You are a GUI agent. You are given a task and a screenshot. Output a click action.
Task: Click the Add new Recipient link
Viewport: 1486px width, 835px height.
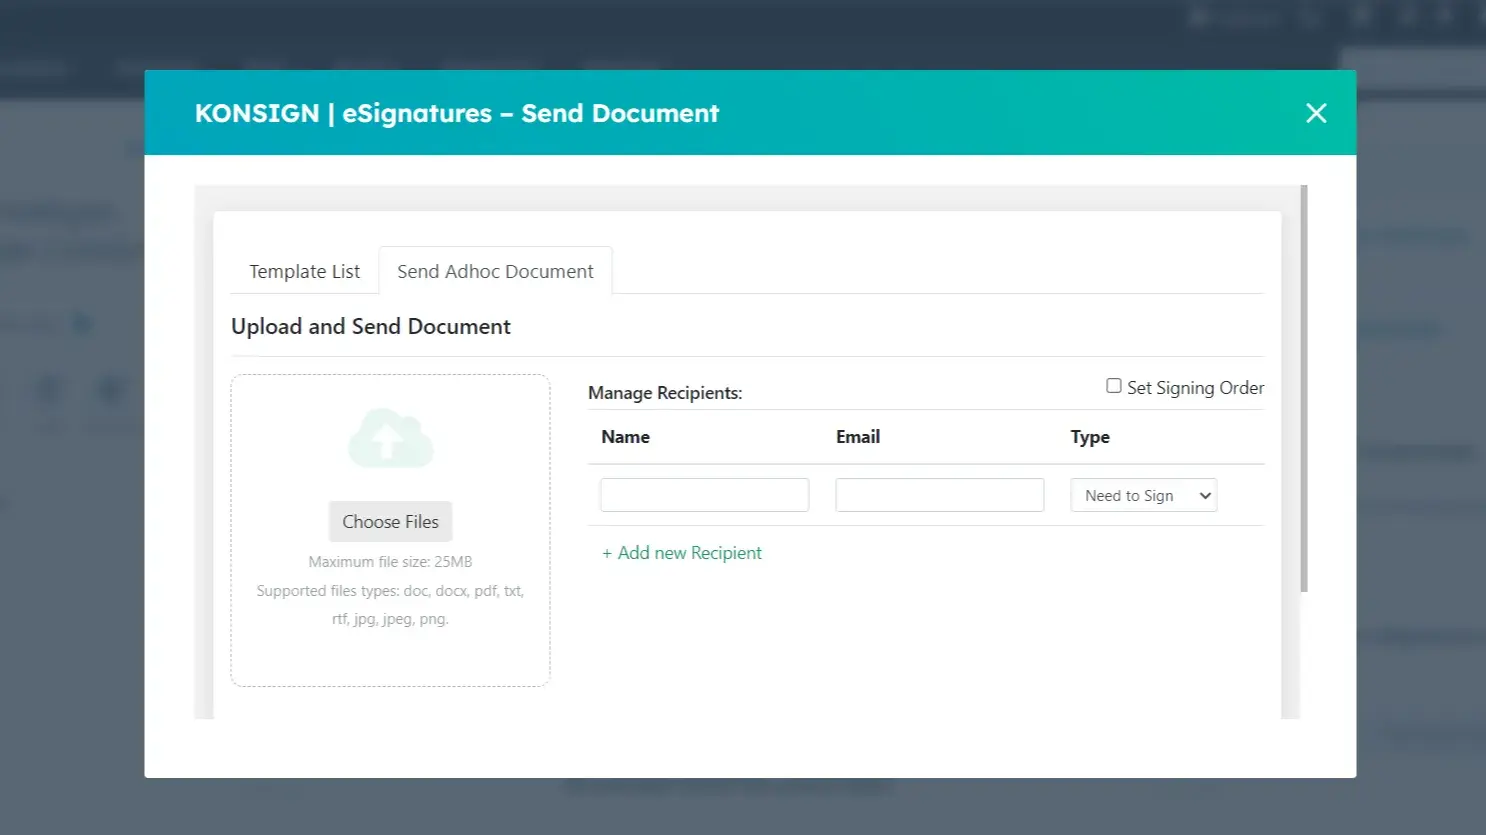pyautogui.click(x=682, y=553)
